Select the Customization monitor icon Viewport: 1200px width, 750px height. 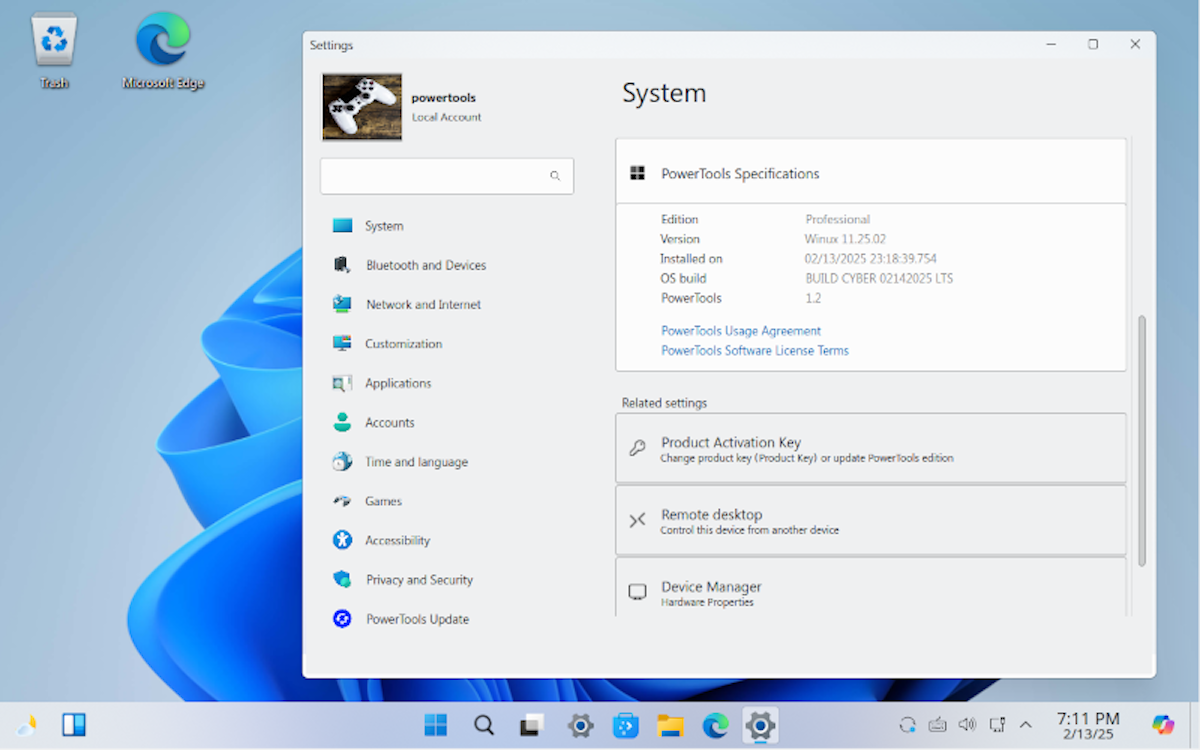tap(343, 343)
